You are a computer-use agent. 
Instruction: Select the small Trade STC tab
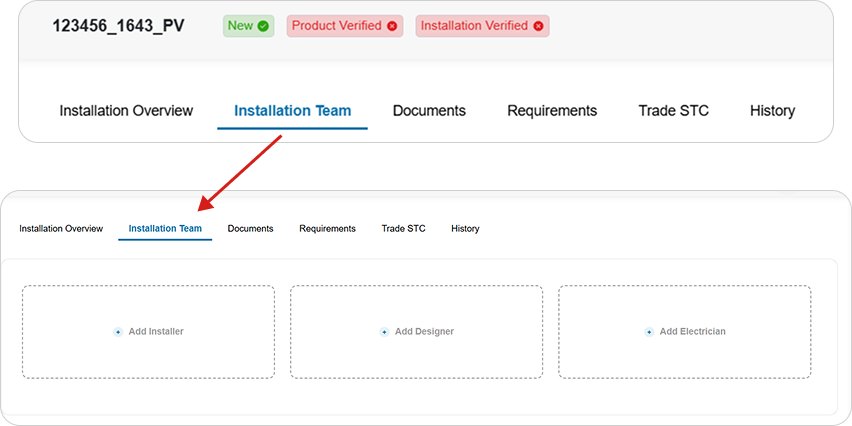[404, 229]
